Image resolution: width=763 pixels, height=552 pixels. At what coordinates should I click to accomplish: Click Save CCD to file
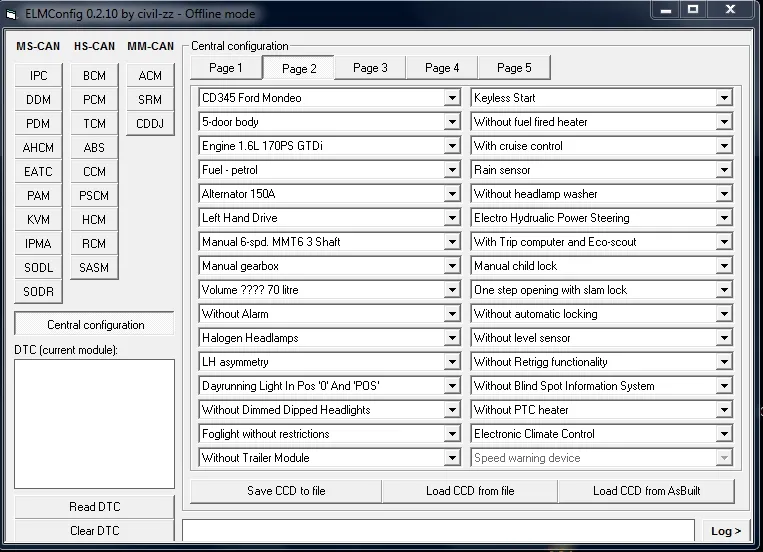coord(286,491)
